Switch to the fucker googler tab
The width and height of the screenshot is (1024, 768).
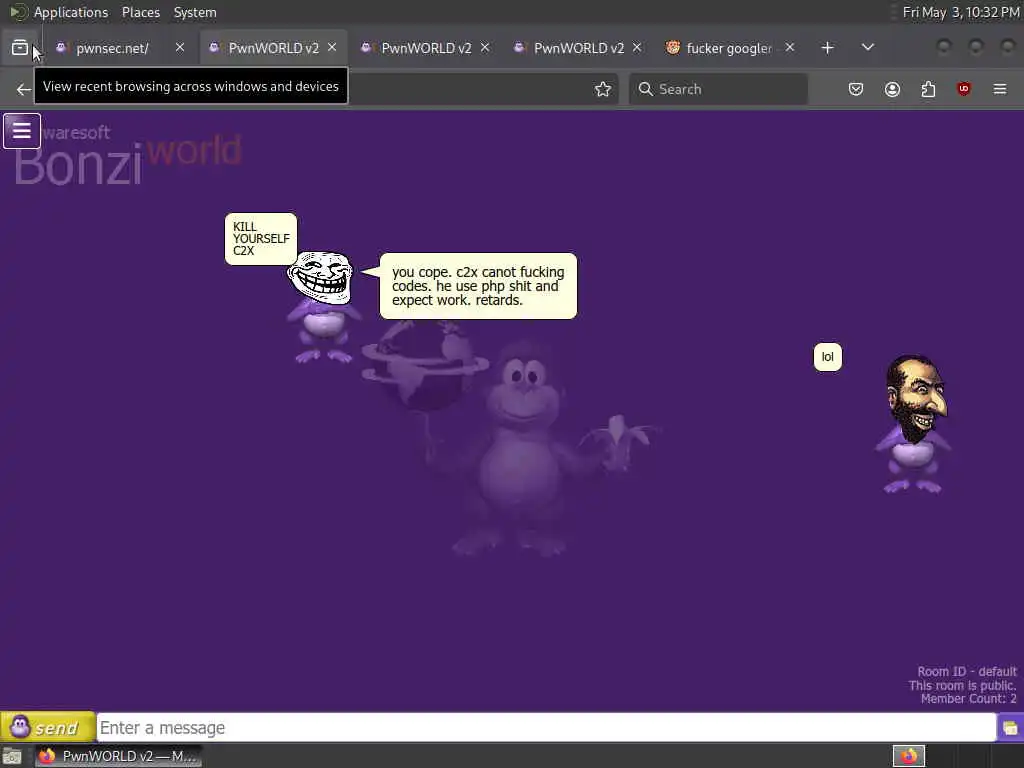click(x=731, y=48)
